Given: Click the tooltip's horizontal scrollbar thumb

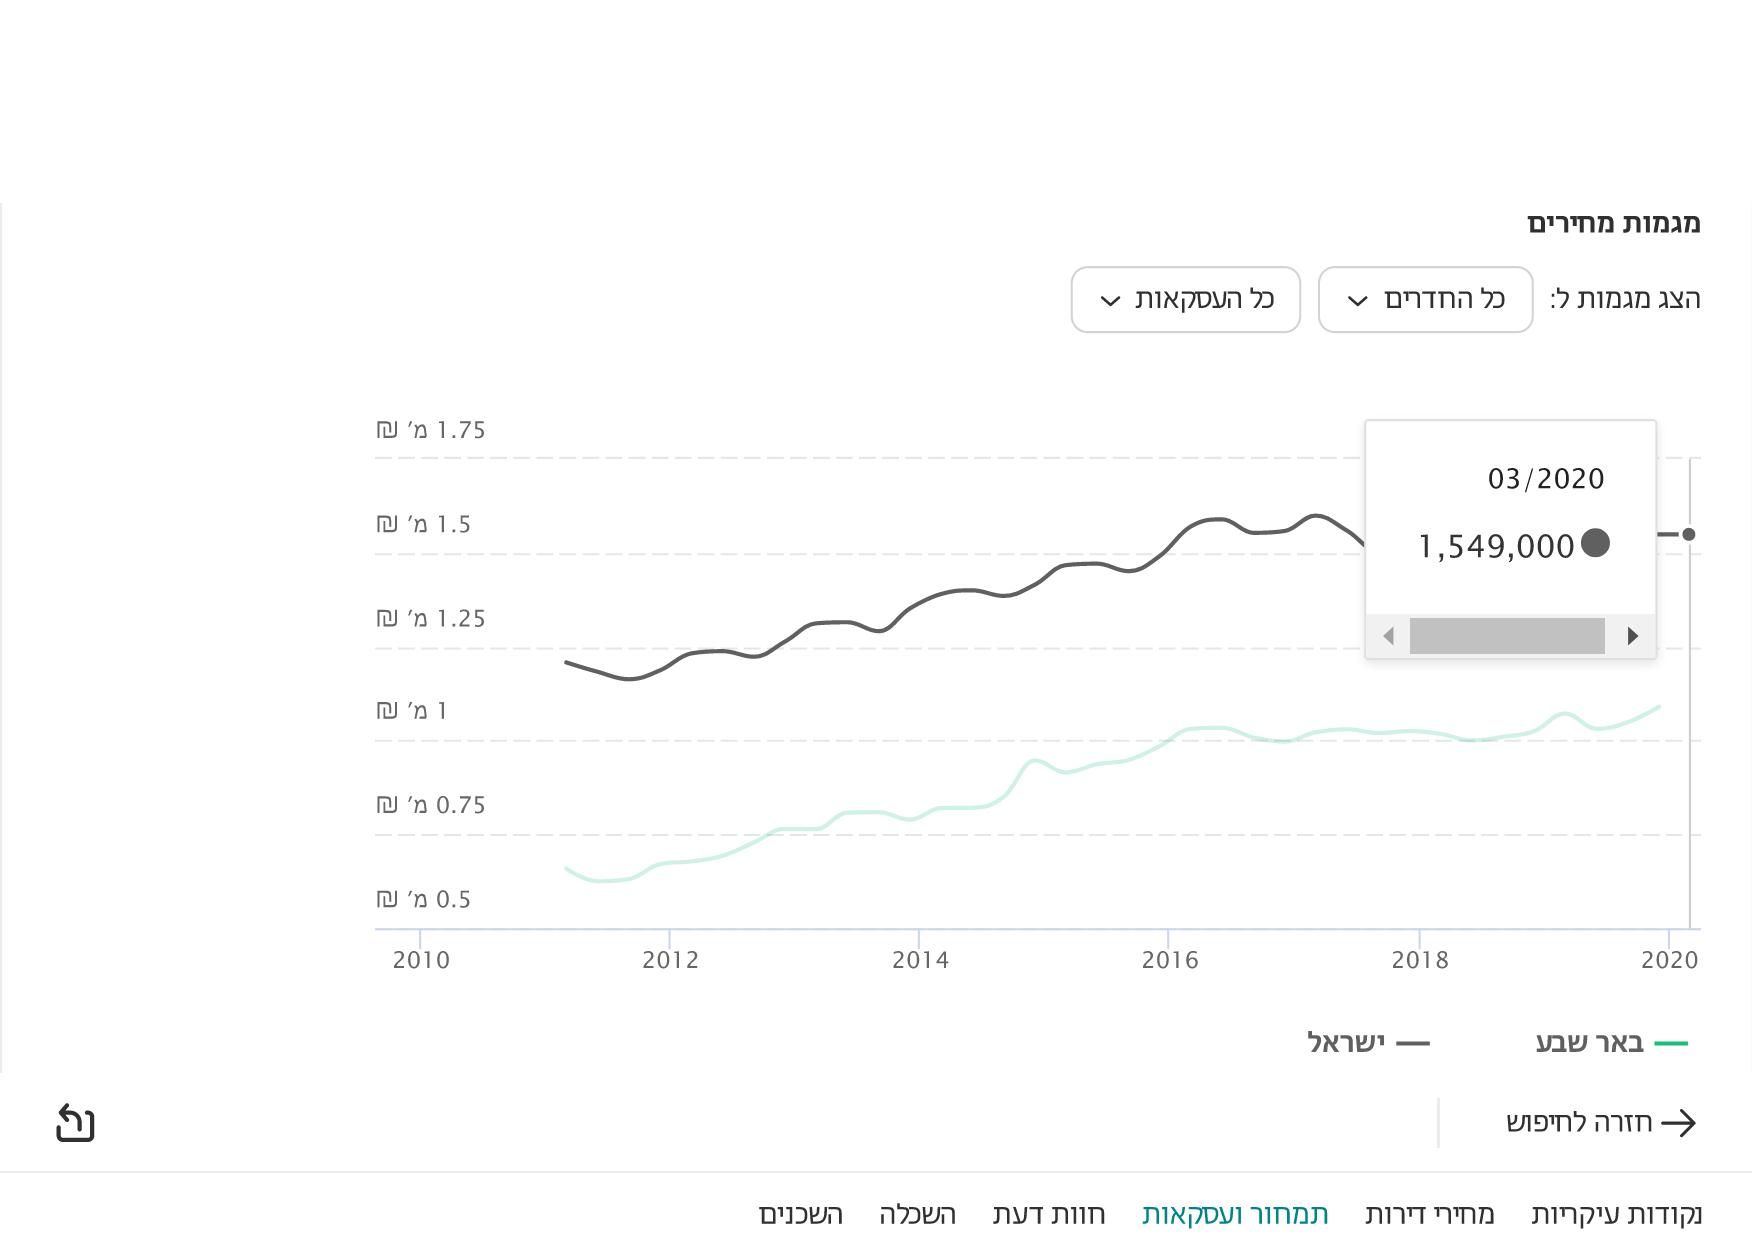Looking at the screenshot, I should (x=1507, y=636).
